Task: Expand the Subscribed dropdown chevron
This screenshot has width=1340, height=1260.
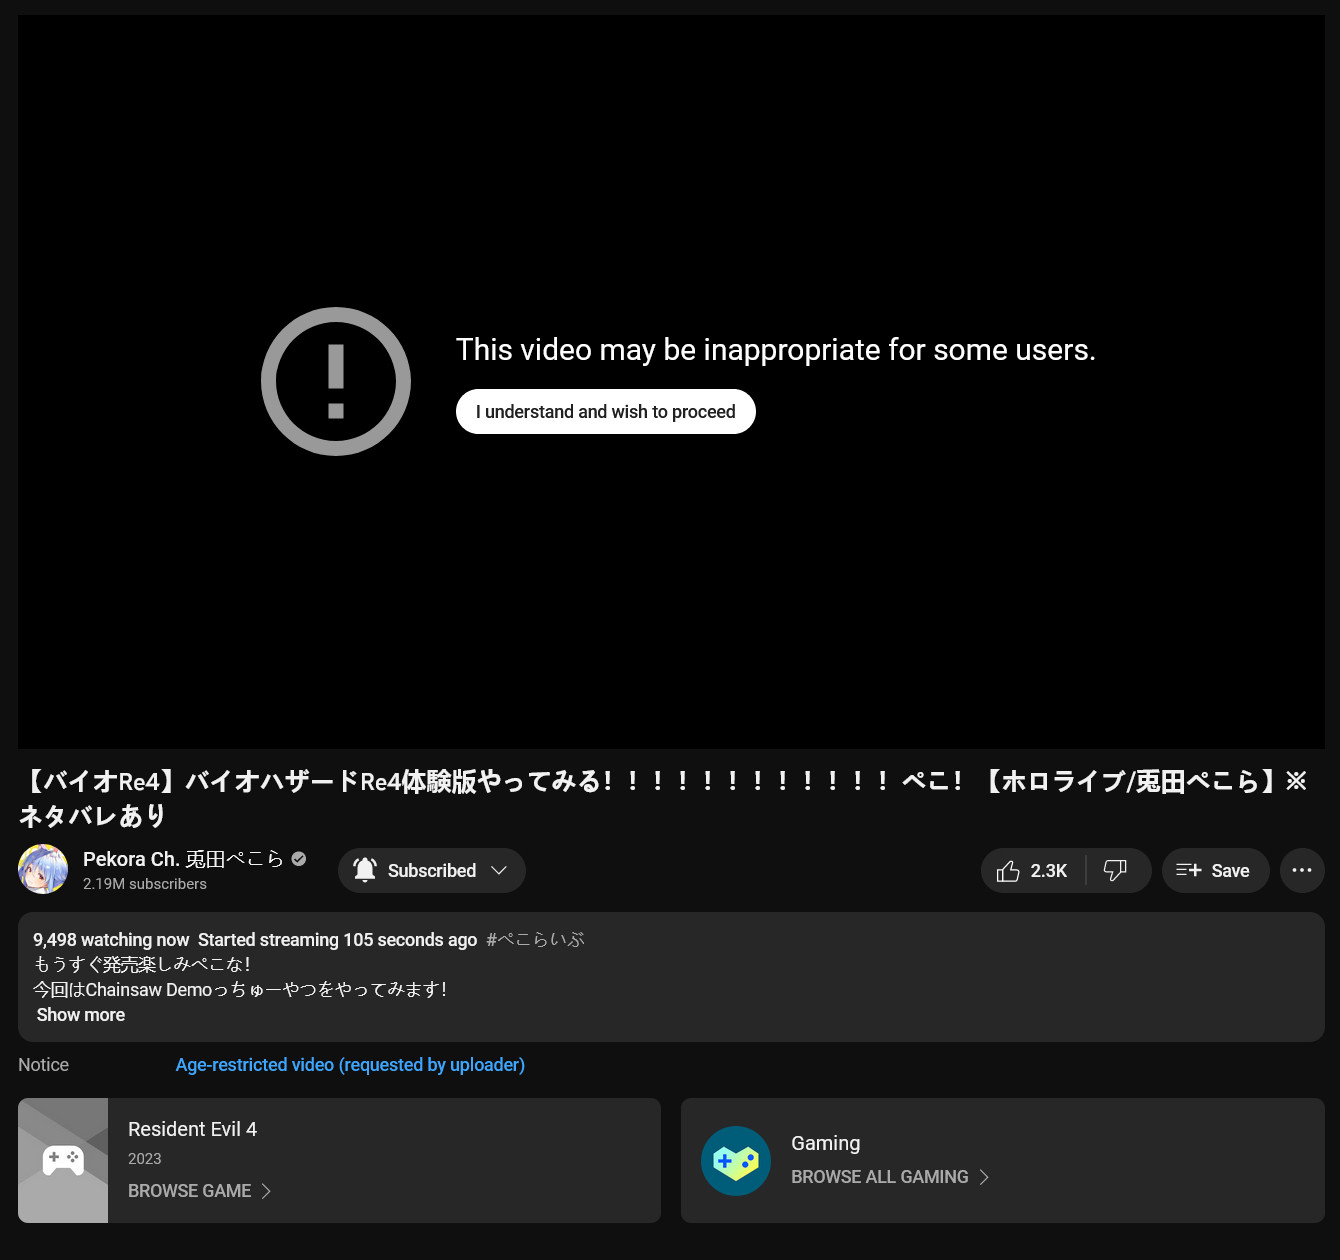Action: [499, 871]
